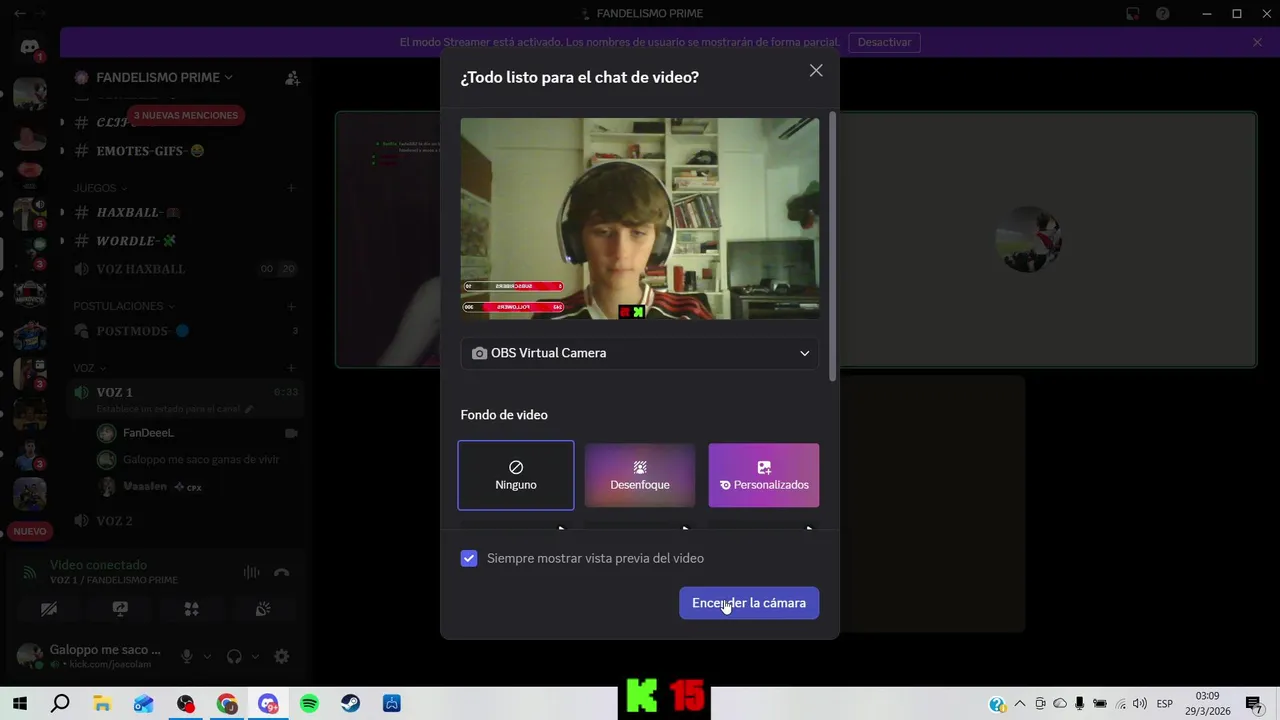Collapse the POSTULACIONES category

[x=124, y=306]
